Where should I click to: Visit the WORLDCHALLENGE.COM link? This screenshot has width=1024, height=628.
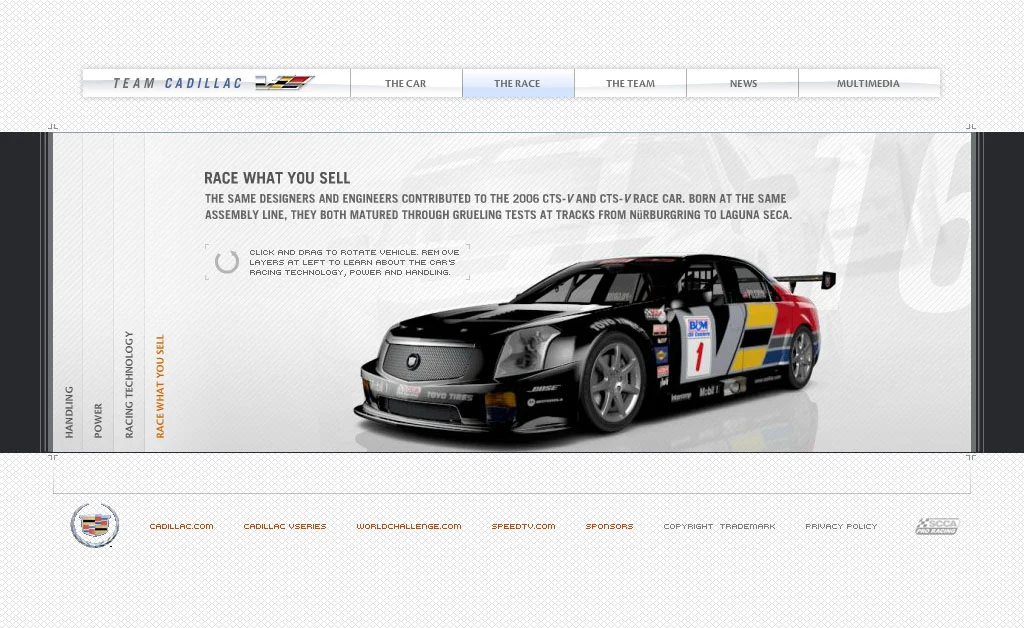[409, 526]
